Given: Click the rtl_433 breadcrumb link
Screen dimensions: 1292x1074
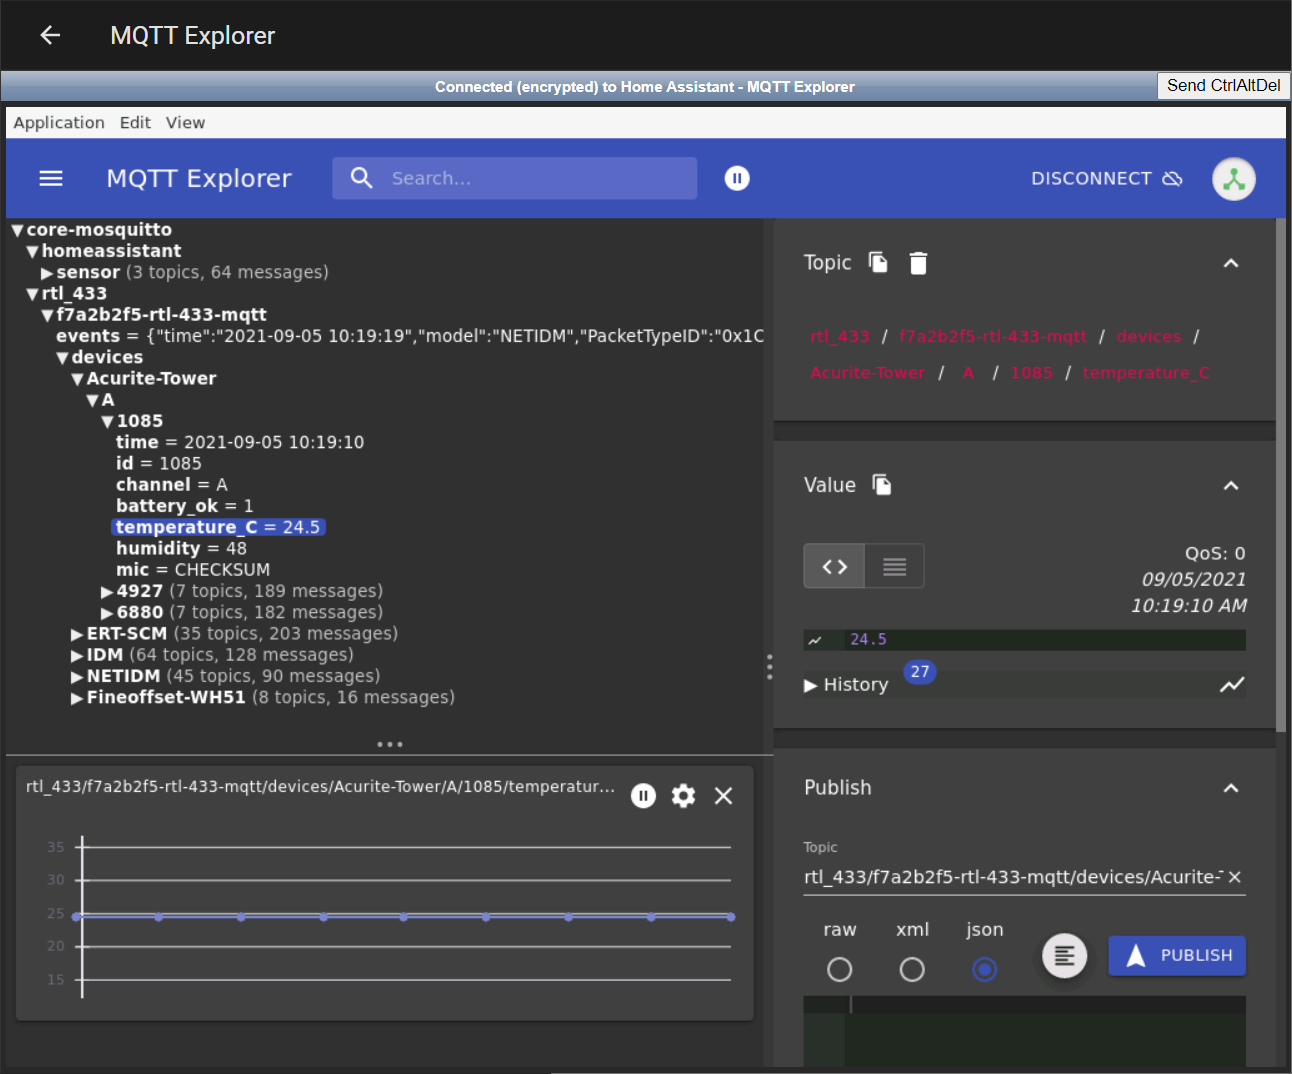Looking at the screenshot, I should pyautogui.click(x=840, y=337).
